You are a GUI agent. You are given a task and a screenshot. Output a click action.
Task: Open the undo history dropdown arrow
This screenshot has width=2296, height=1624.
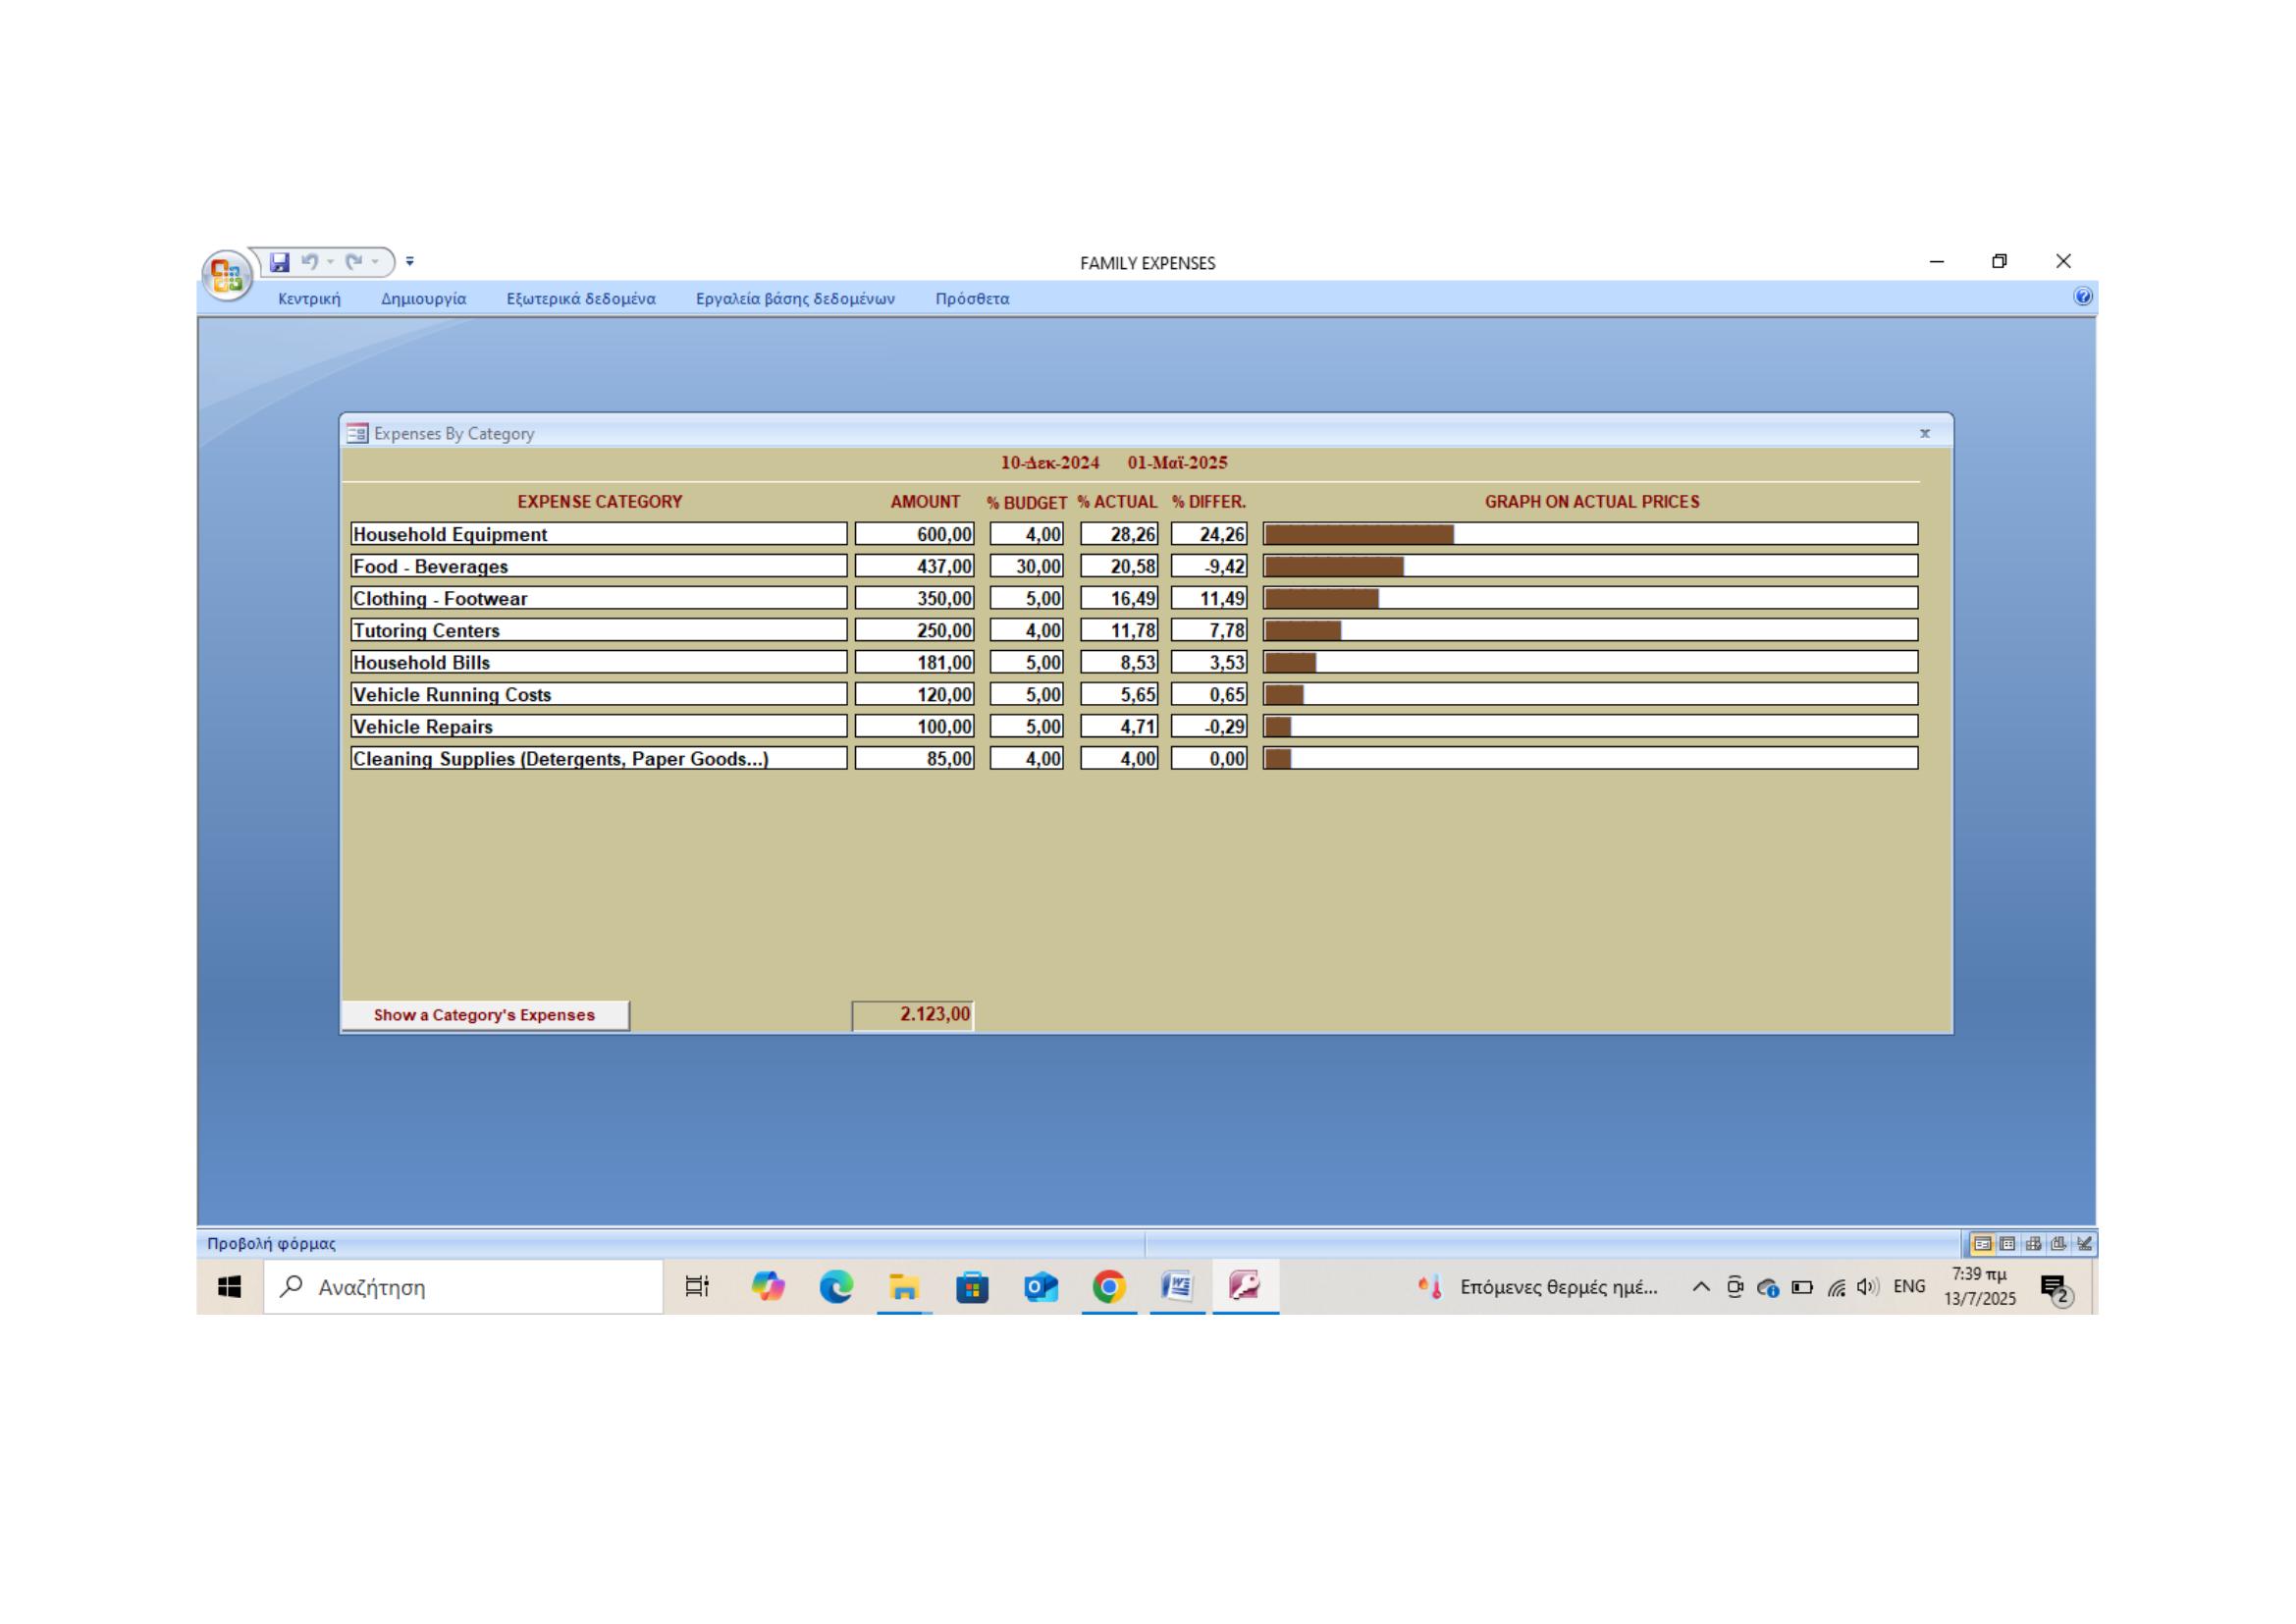[330, 262]
